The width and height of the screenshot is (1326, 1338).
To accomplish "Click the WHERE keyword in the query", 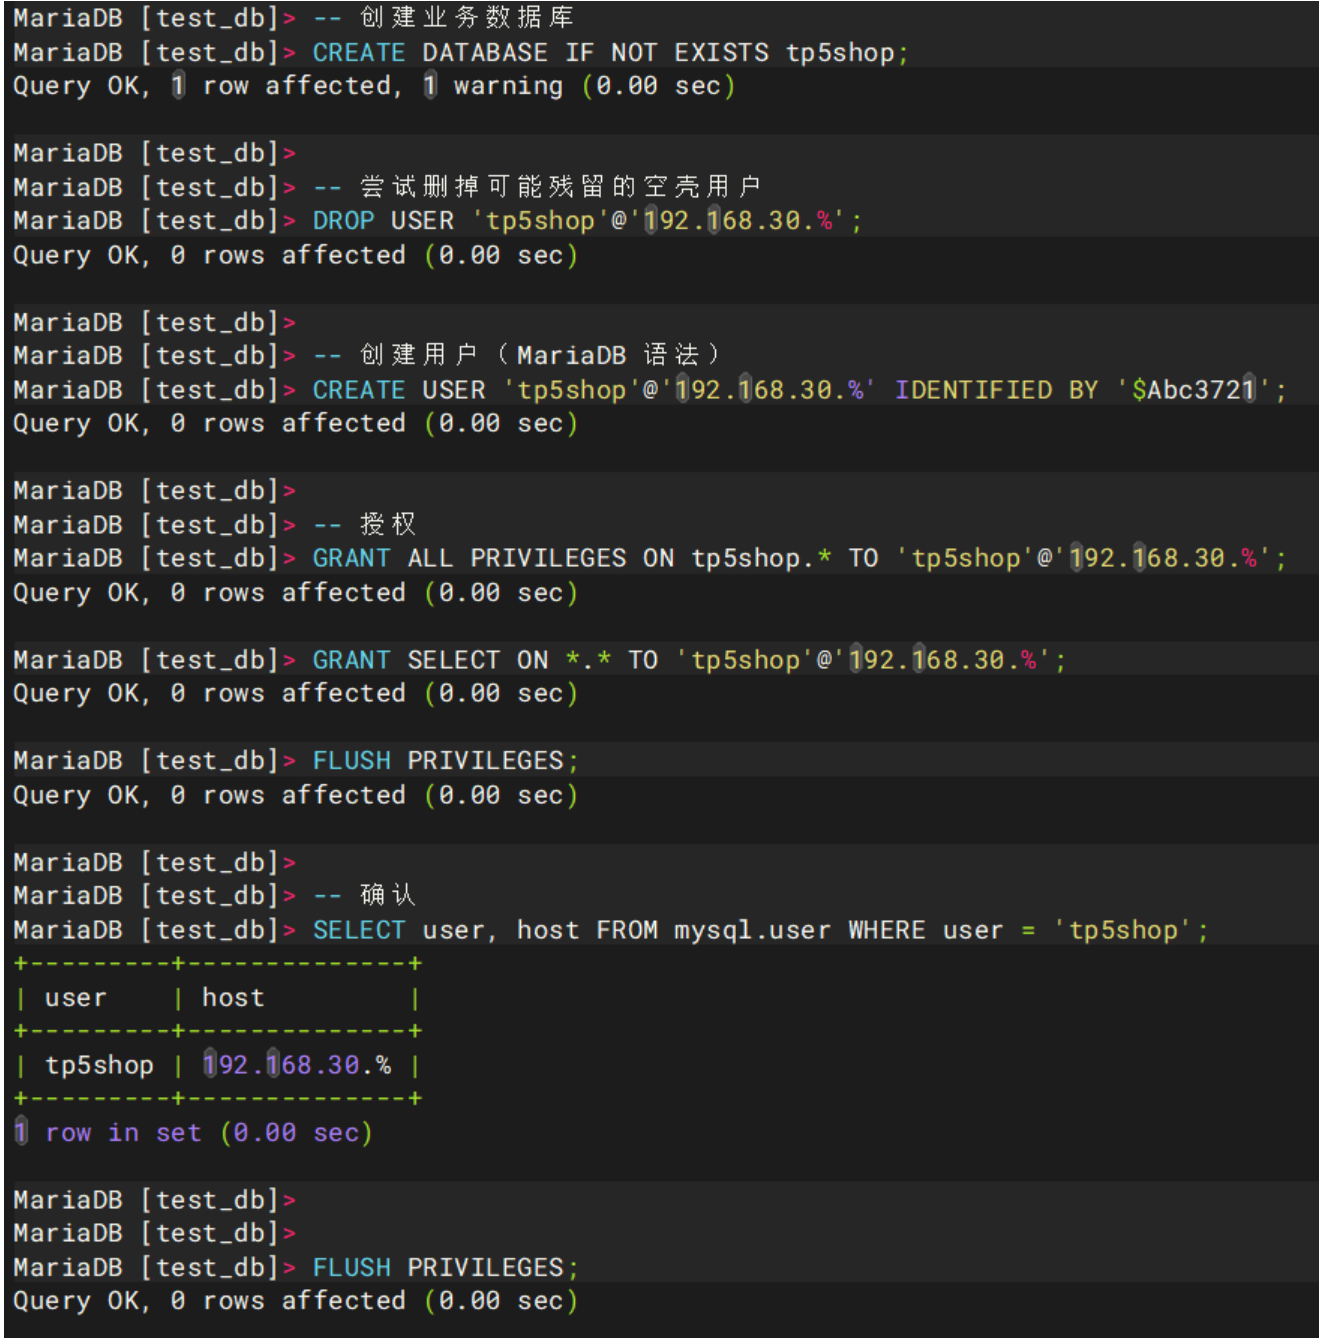I will [887, 930].
